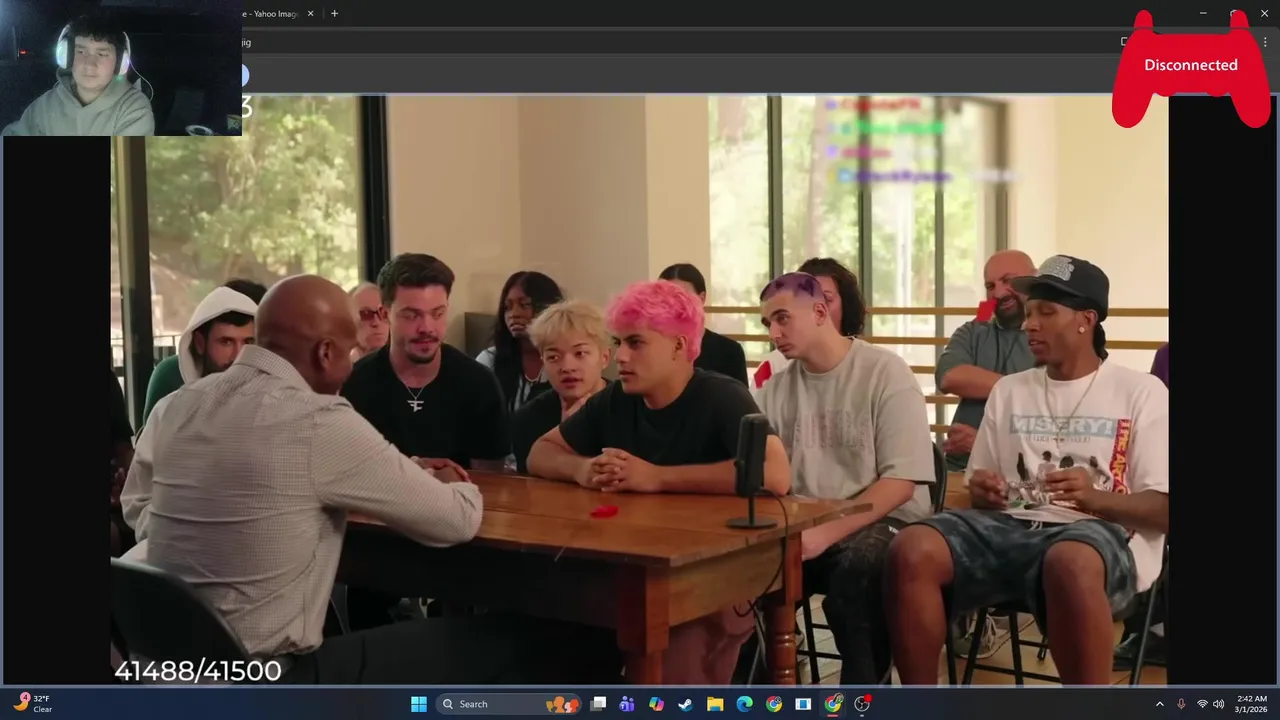Switch to the active Chrome profile window icon
This screenshot has height=720, width=1280.
tap(833, 704)
